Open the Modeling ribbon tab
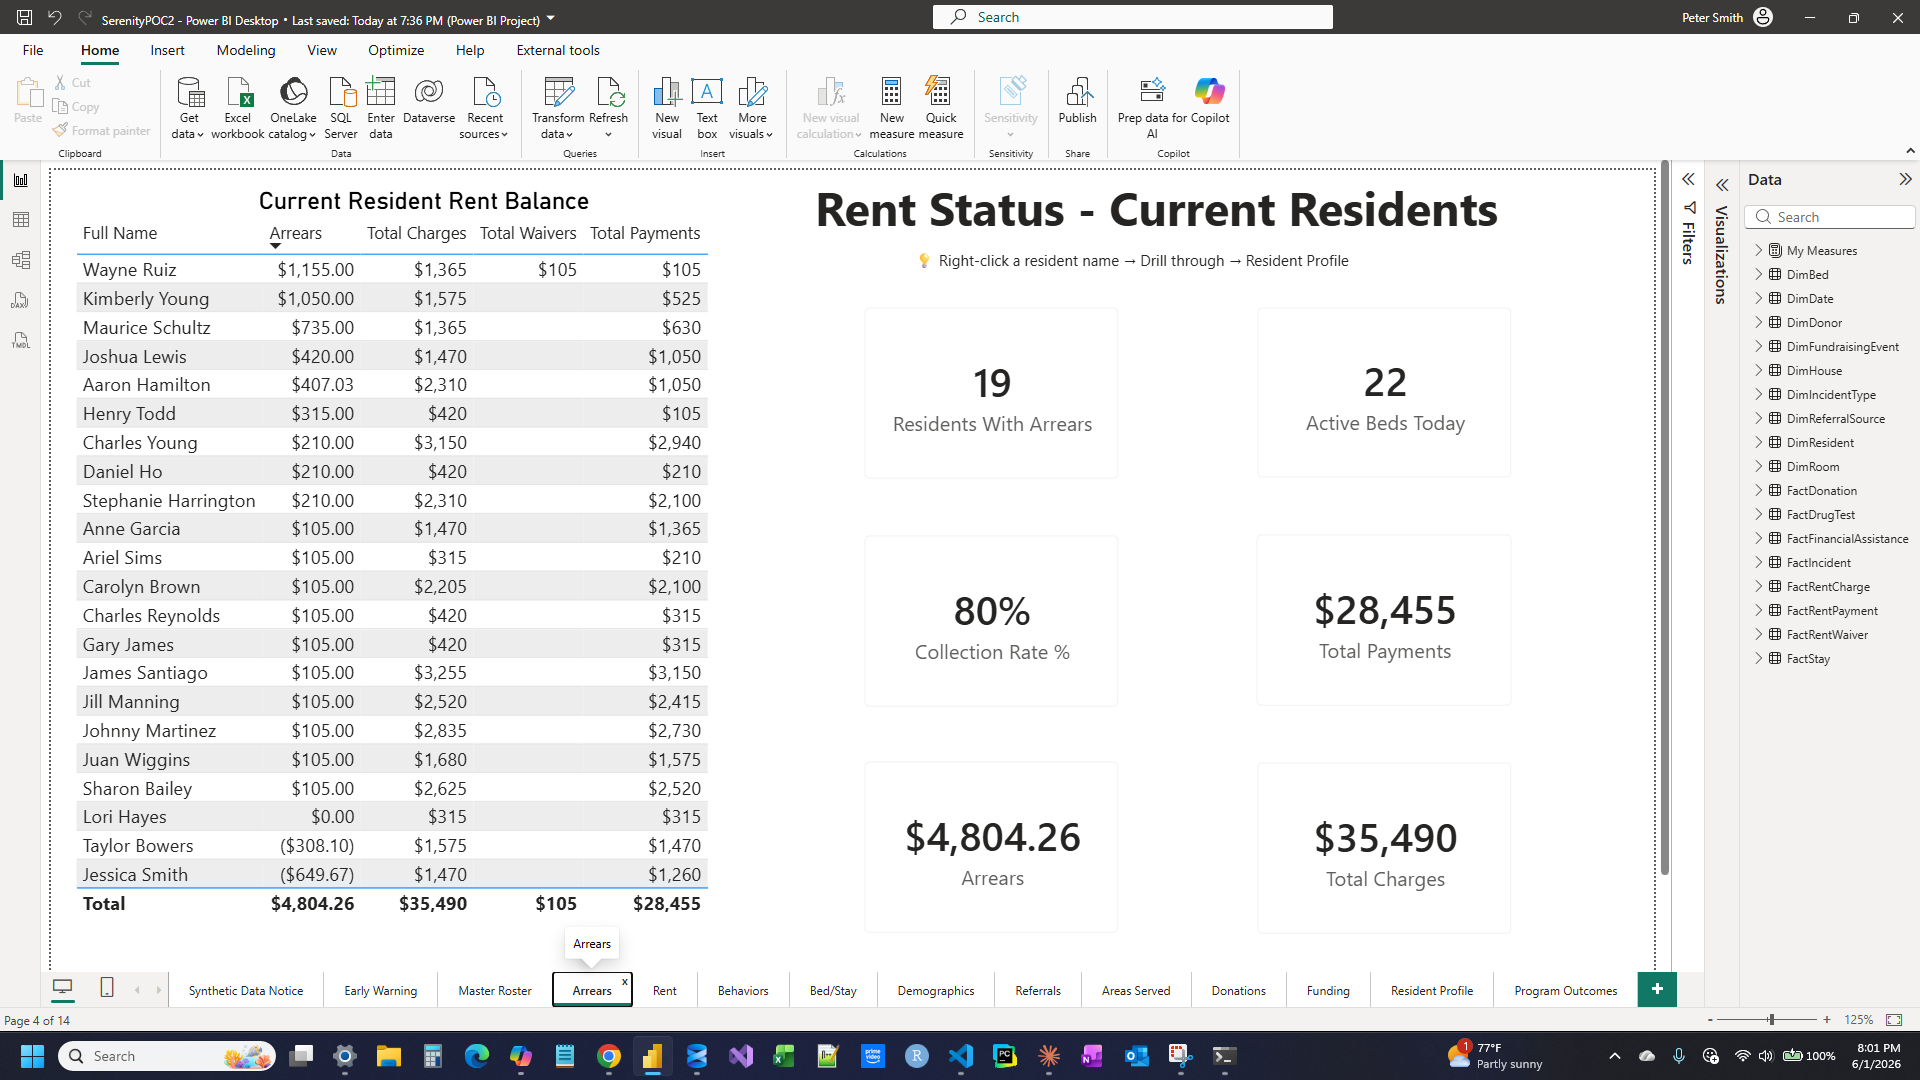 246,50
